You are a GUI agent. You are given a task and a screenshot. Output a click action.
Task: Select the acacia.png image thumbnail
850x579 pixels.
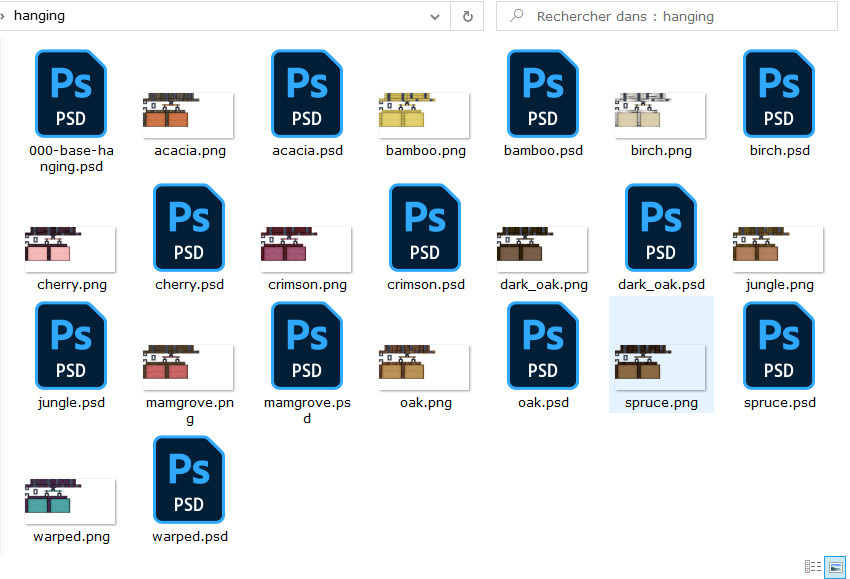pos(189,114)
